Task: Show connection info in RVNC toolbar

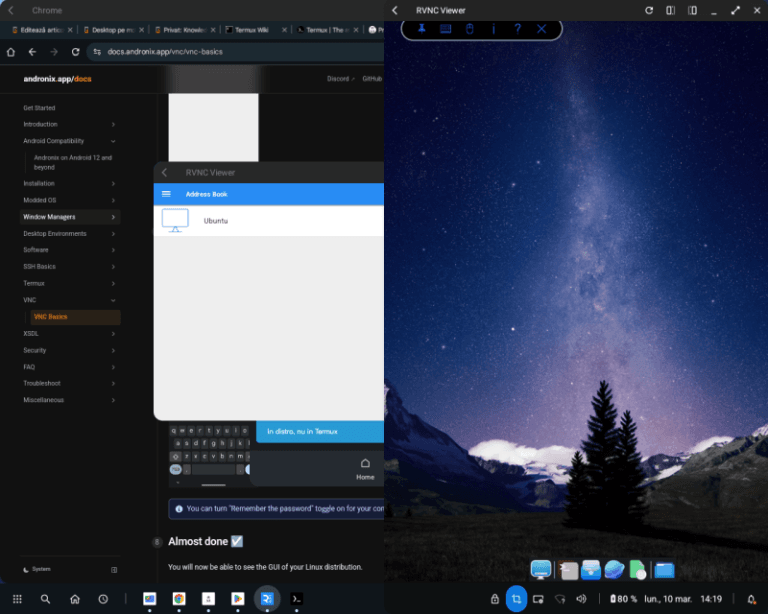Action: tap(493, 29)
